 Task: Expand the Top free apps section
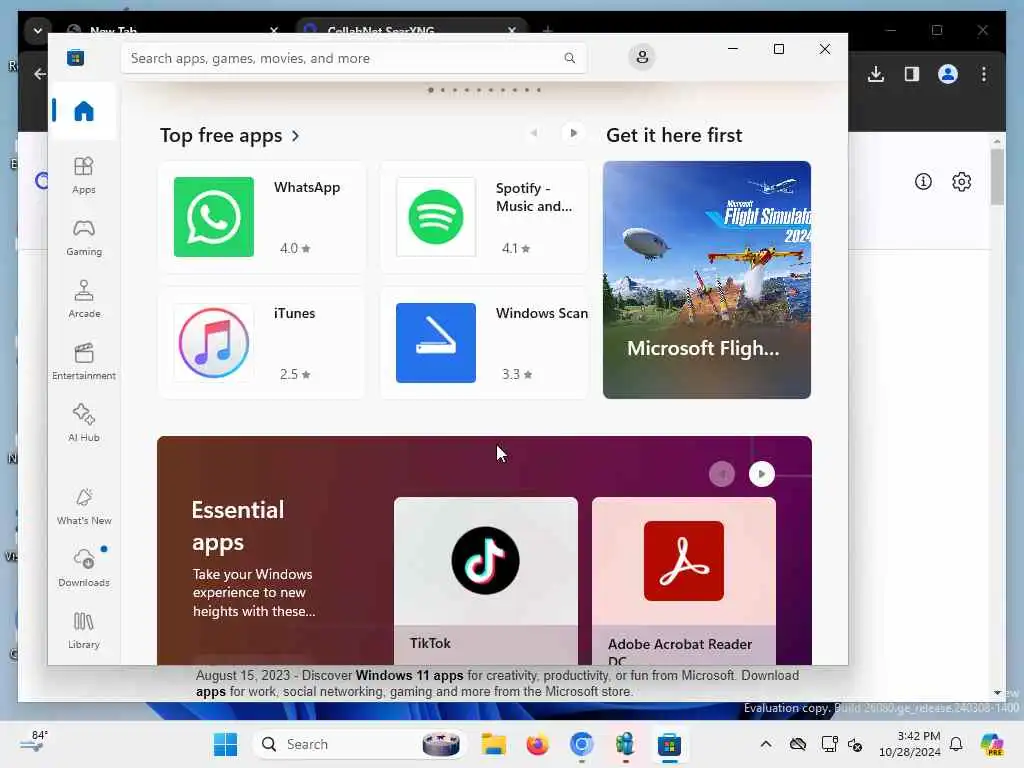[229, 135]
